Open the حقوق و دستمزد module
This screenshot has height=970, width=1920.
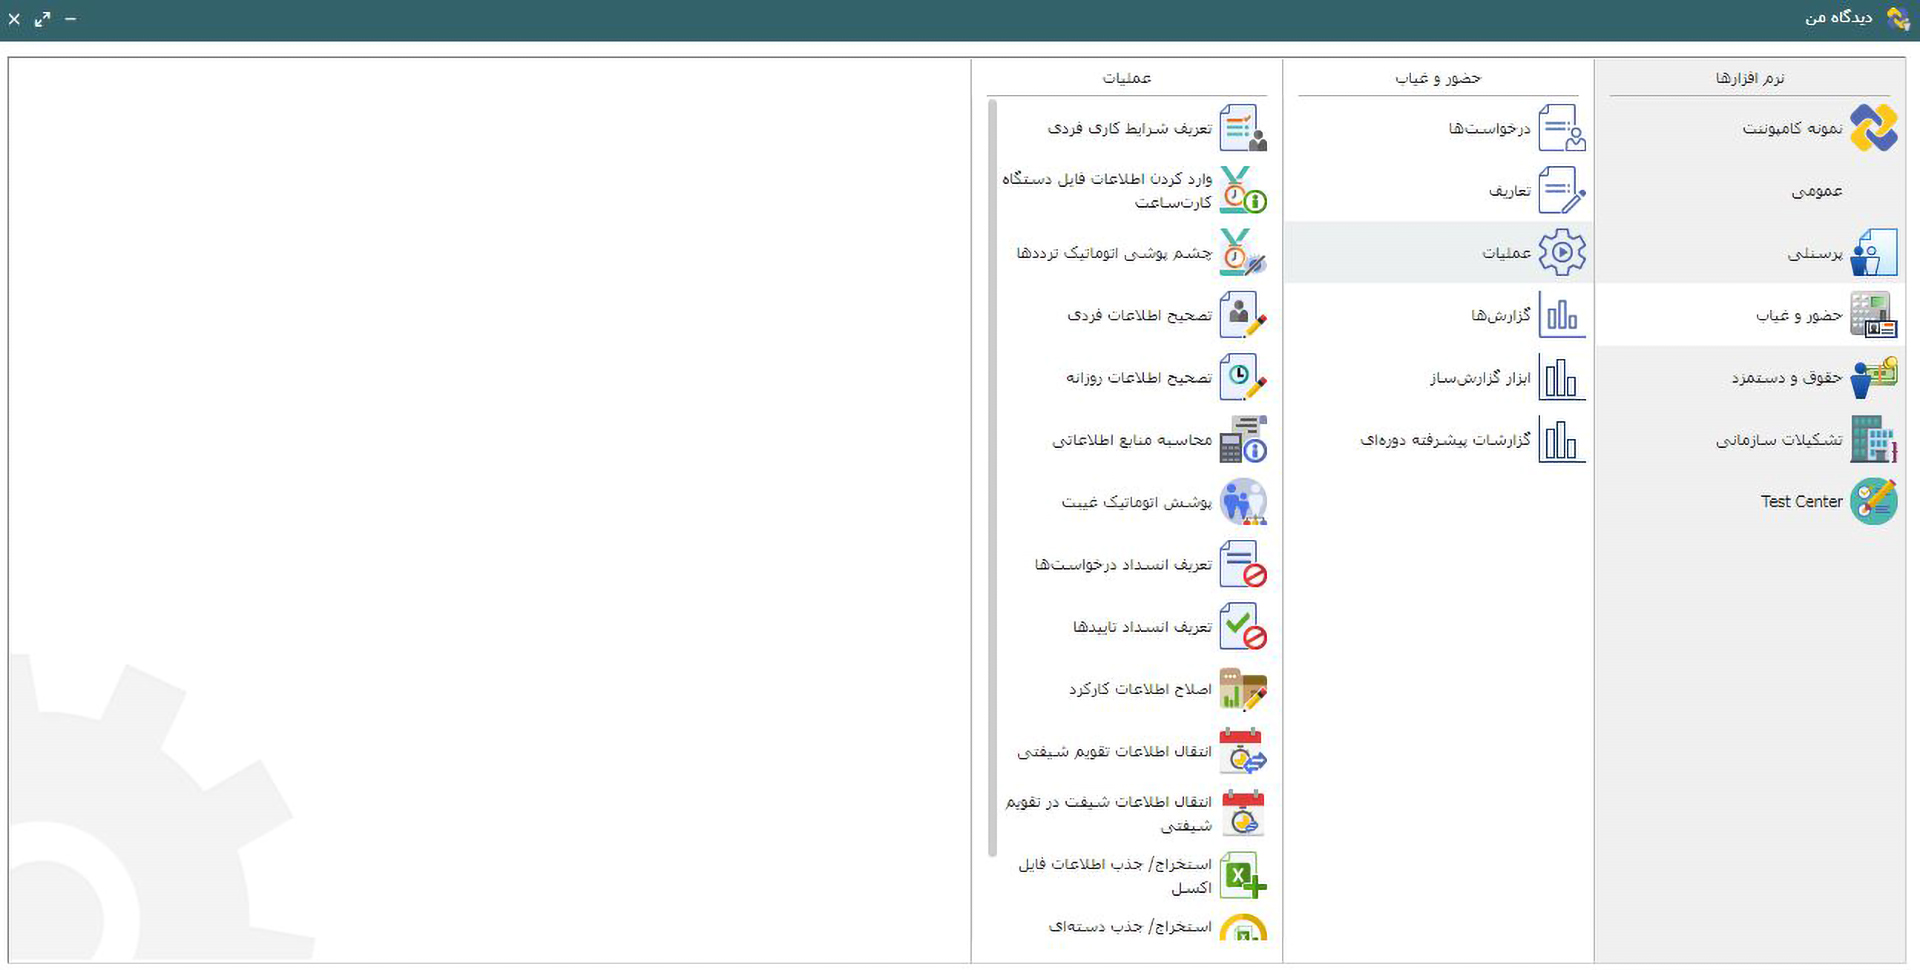click(x=1786, y=377)
